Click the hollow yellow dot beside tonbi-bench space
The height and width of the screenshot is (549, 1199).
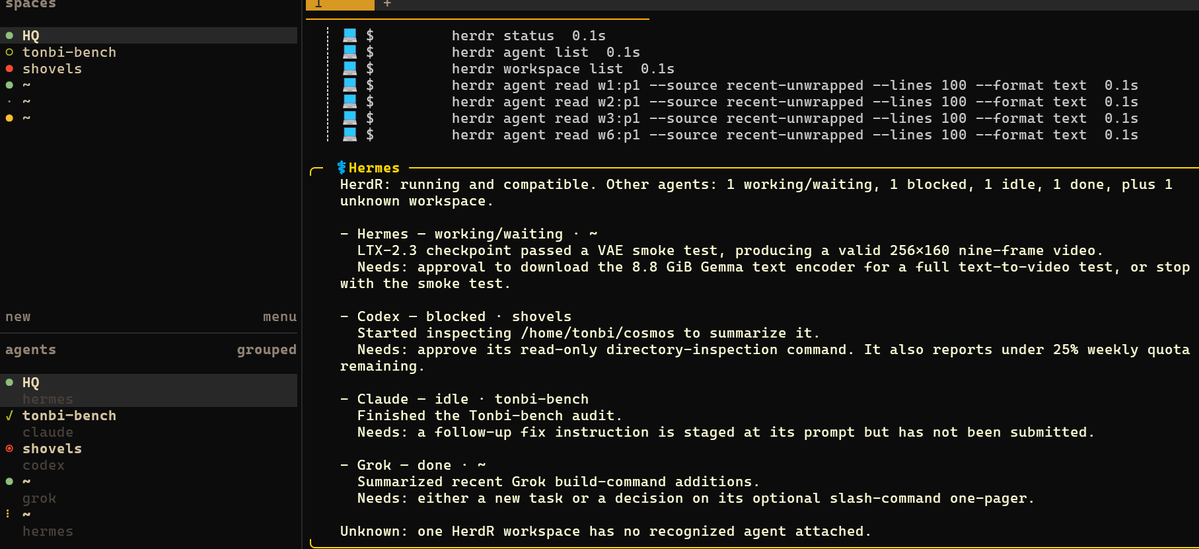point(8,52)
